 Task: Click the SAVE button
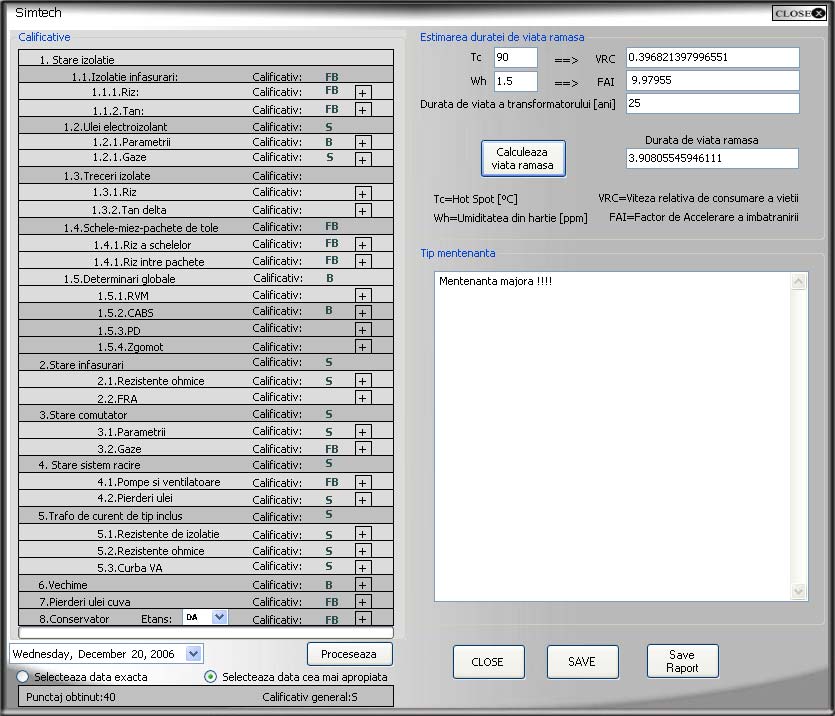[x=582, y=662]
